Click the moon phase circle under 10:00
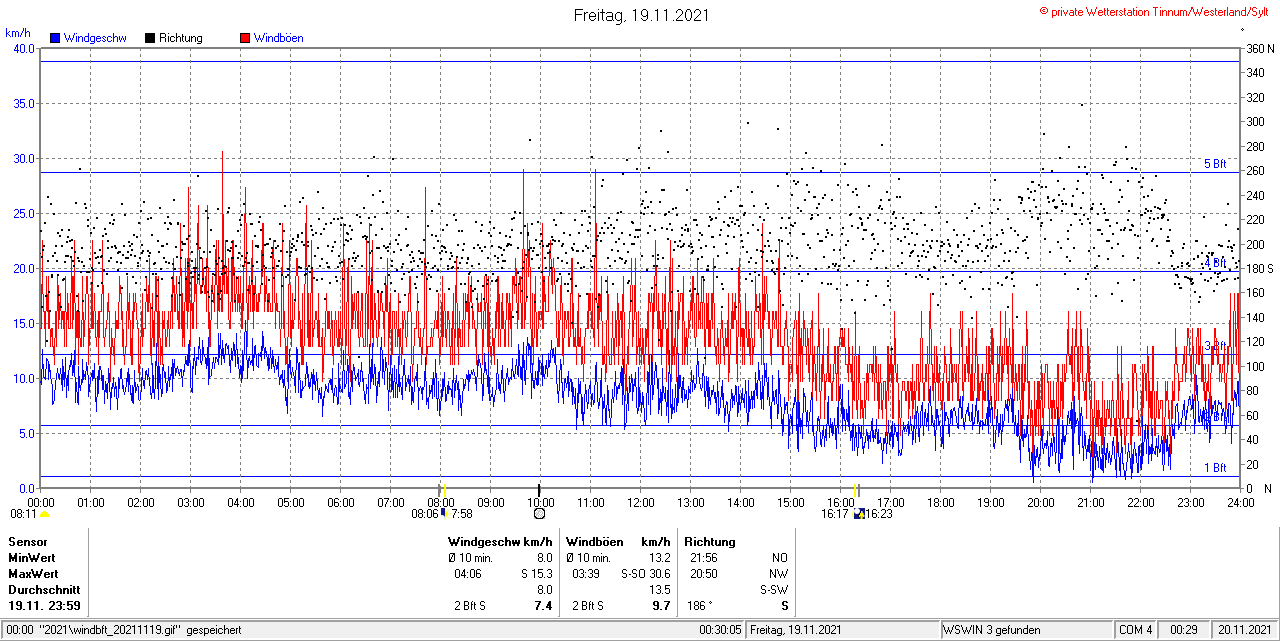1280x641 pixels. pos(540,513)
